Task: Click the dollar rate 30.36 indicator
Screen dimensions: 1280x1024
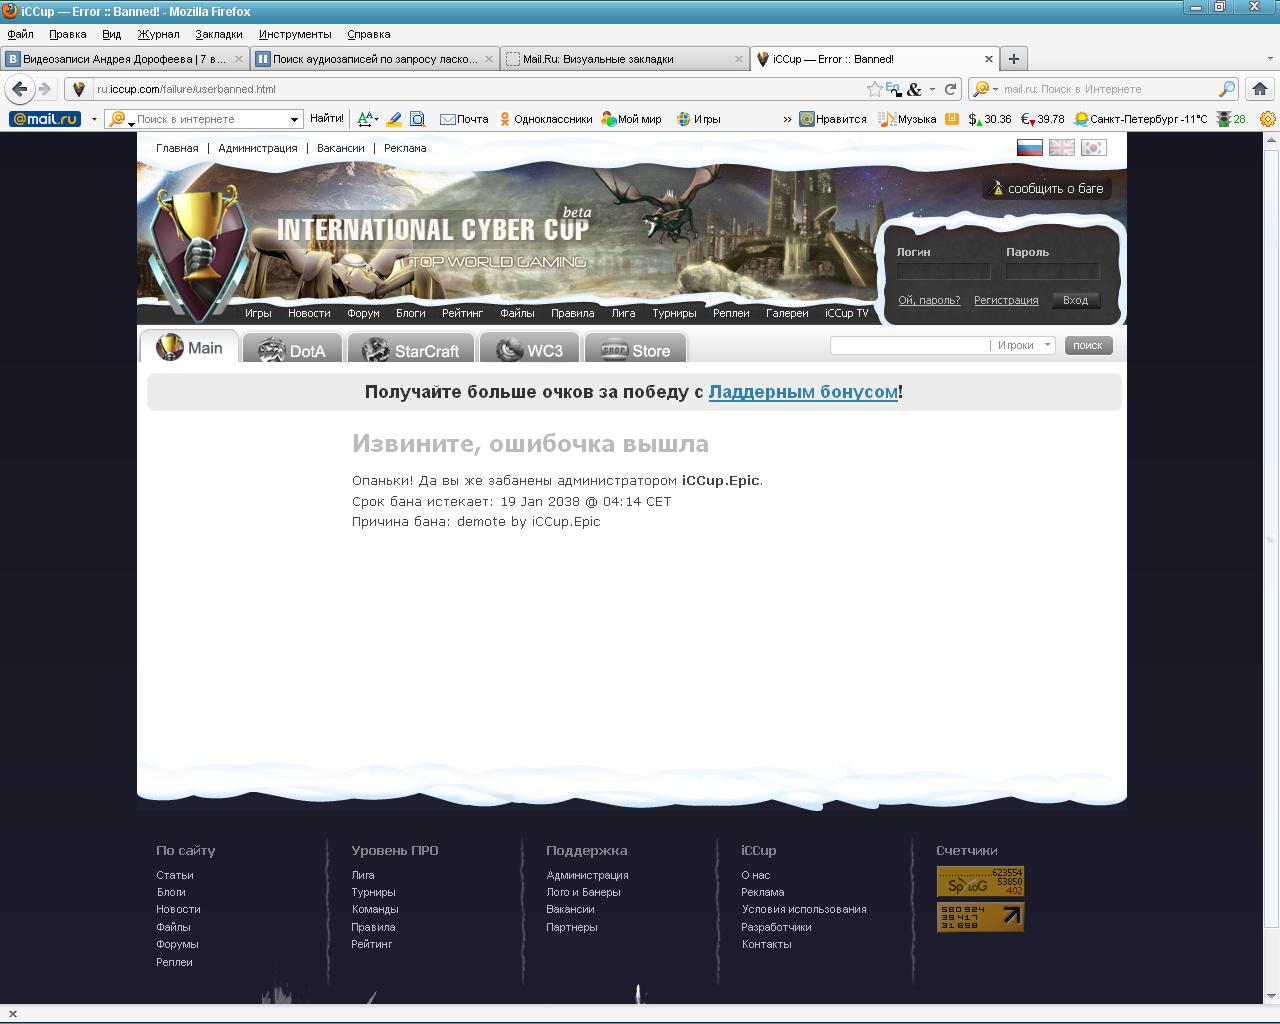Action: pos(990,119)
